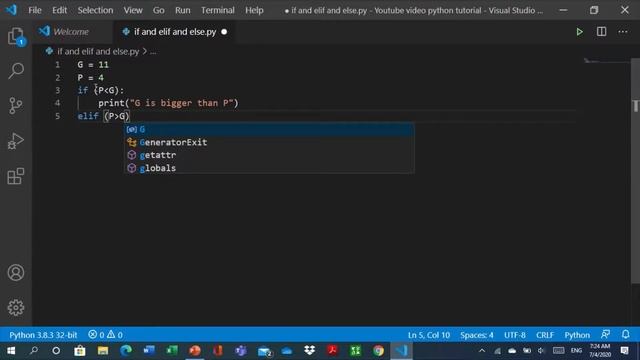Image resolution: width=640 pixels, height=360 pixels.
Task: Open the File menu
Action: (35, 10)
